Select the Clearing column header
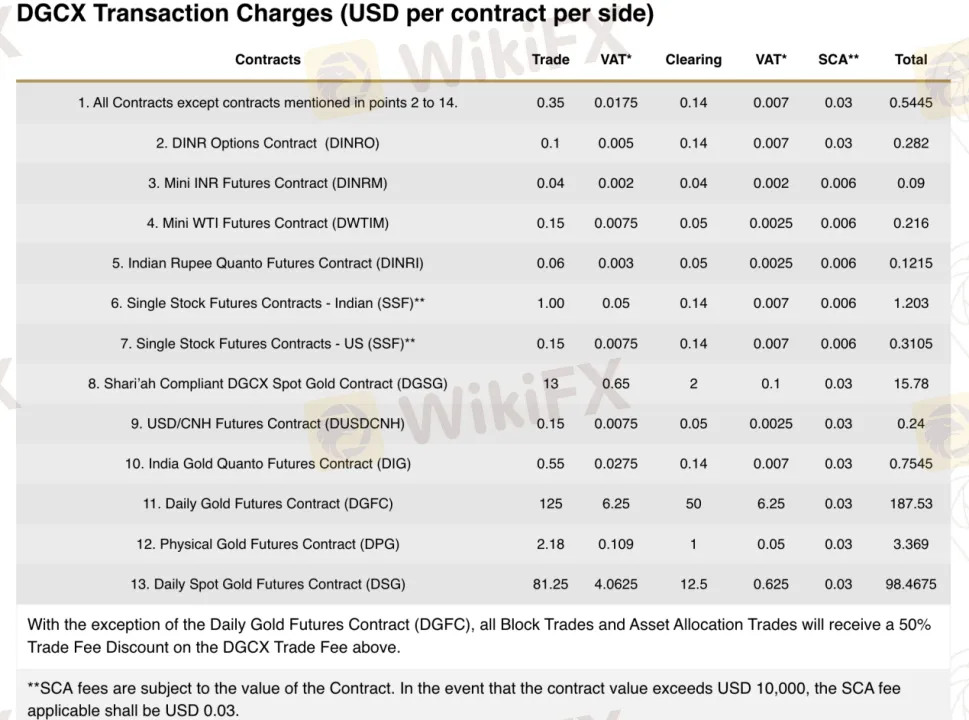Screen dimensions: 969x720 point(693,59)
